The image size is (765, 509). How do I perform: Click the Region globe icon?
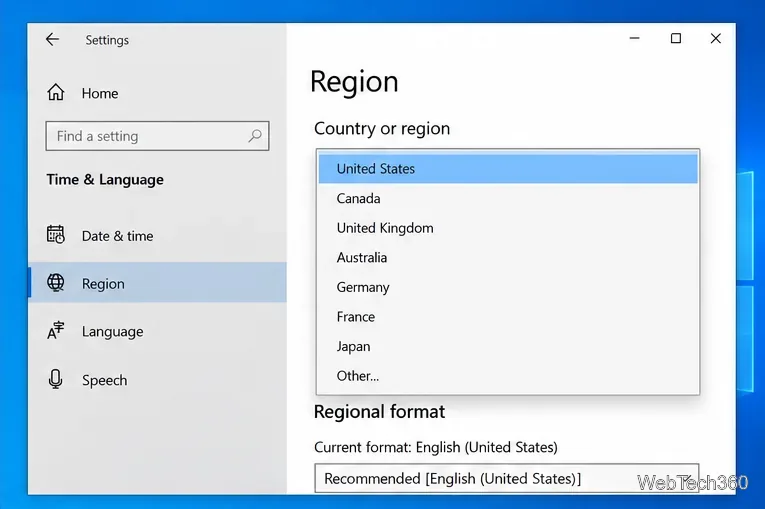(x=56, y=283)
